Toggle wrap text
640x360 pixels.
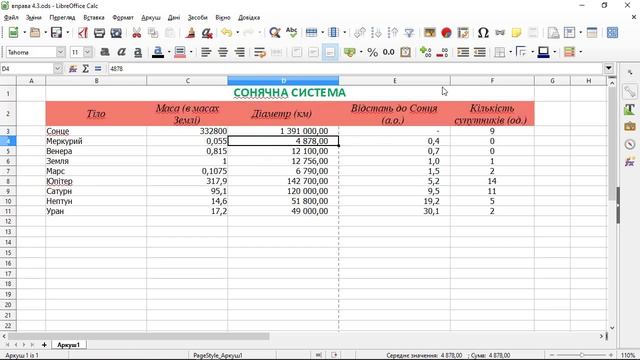click(260, 52)
